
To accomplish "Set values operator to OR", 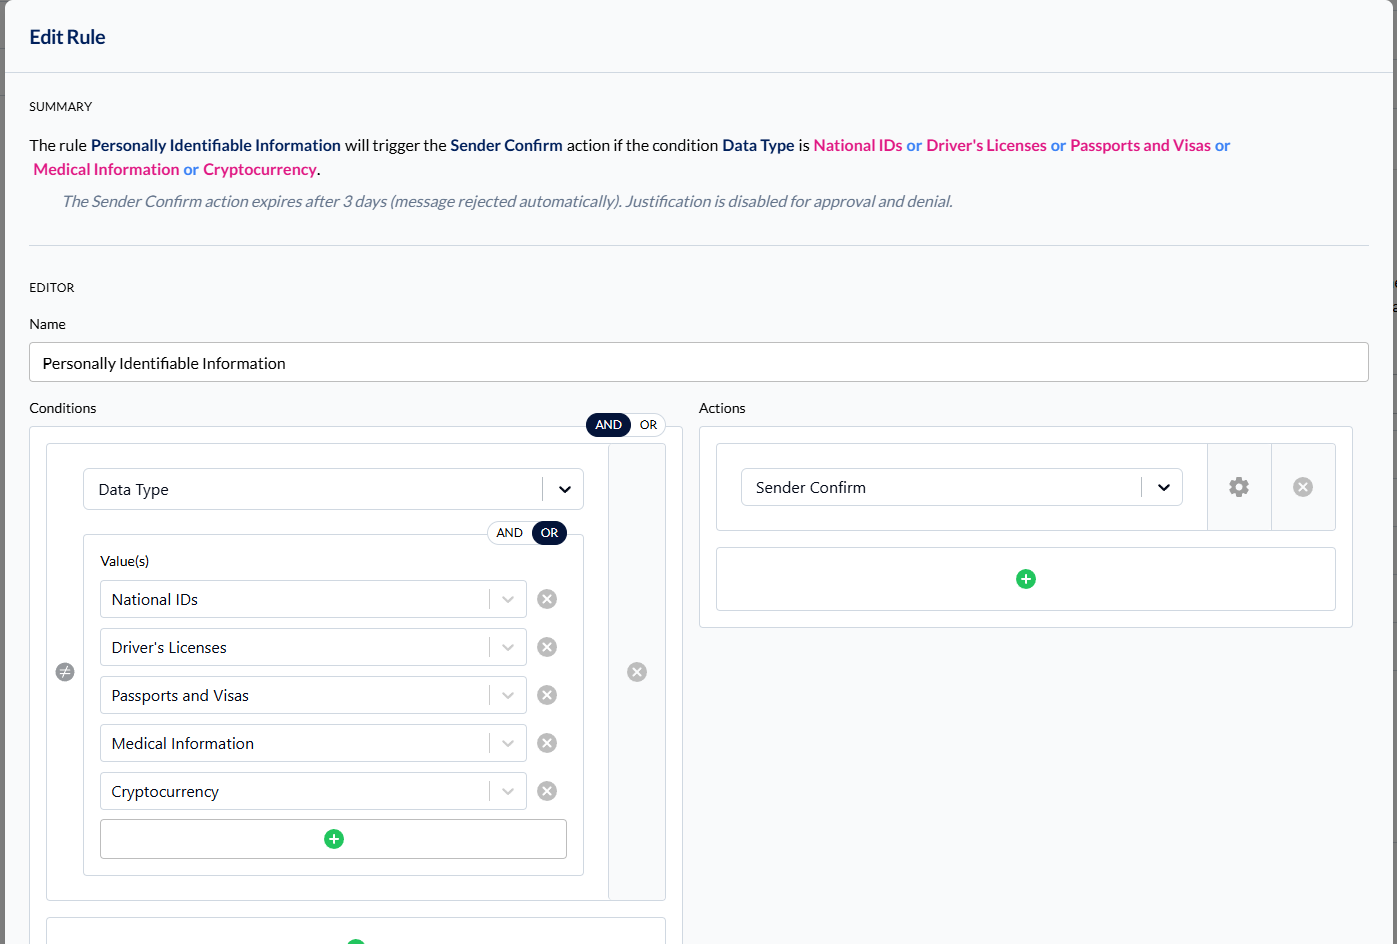I will point(549,533).
